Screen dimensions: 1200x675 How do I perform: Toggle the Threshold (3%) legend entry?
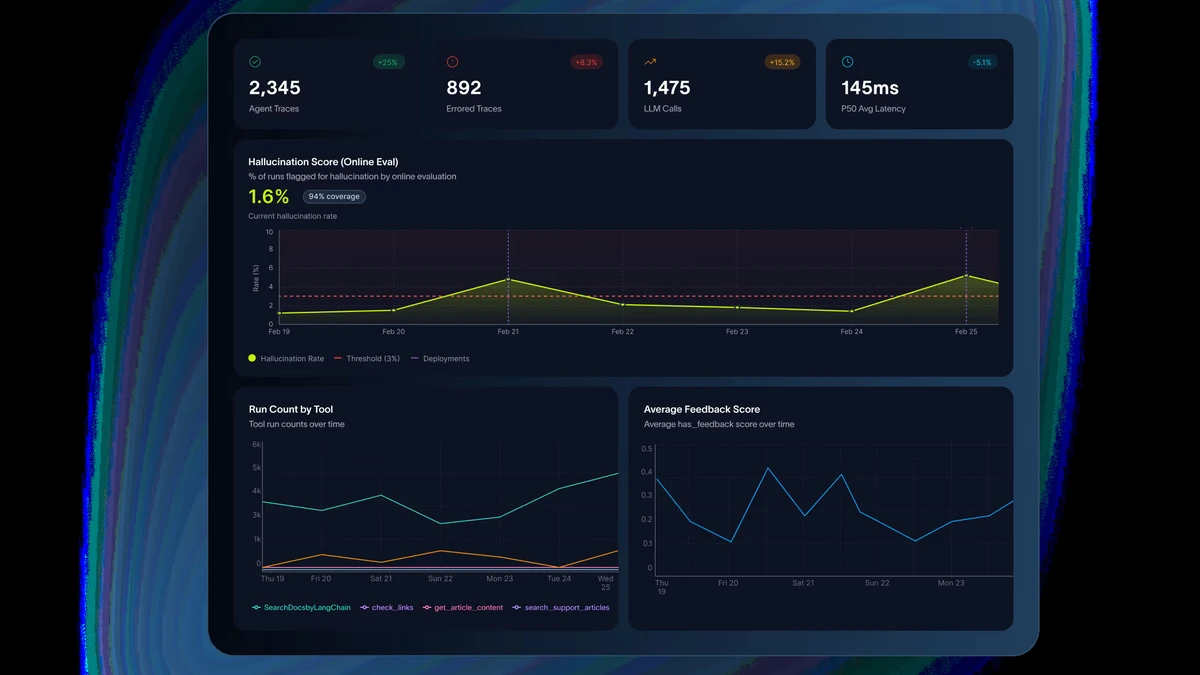tap(366, 358)
